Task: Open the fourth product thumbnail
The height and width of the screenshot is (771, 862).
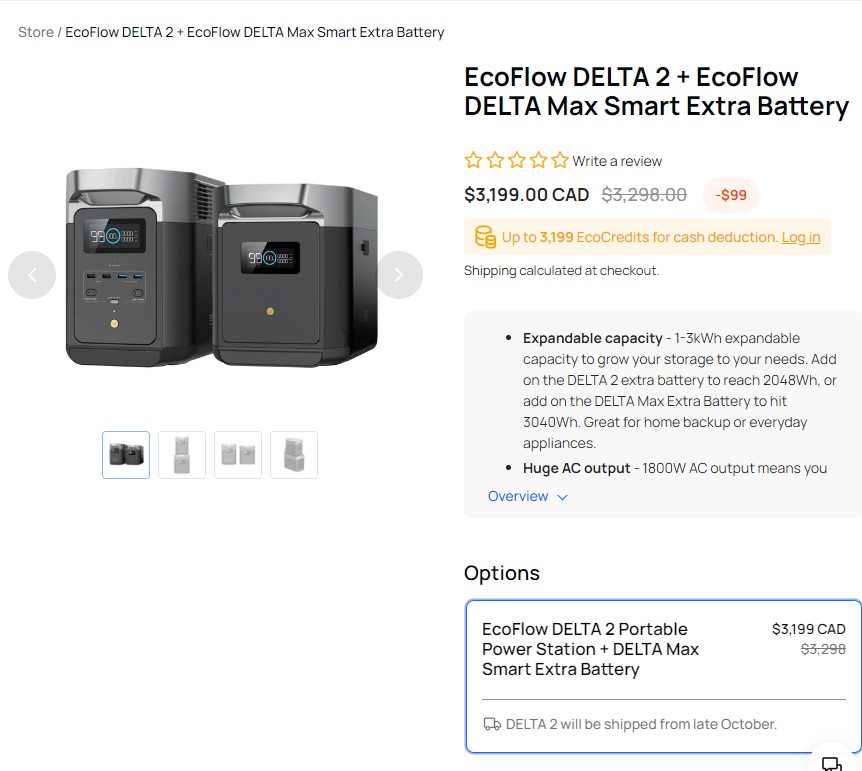Action: (294, 455)
